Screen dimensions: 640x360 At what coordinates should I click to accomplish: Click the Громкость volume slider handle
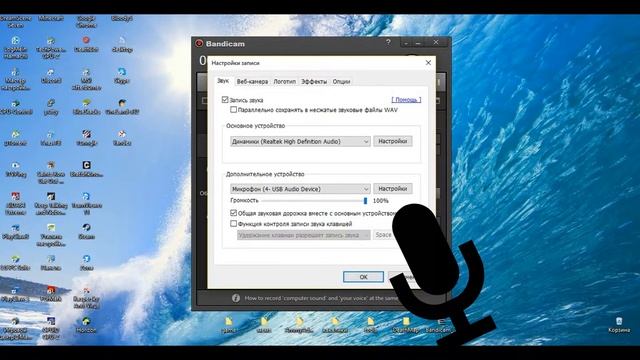(365, 200)
